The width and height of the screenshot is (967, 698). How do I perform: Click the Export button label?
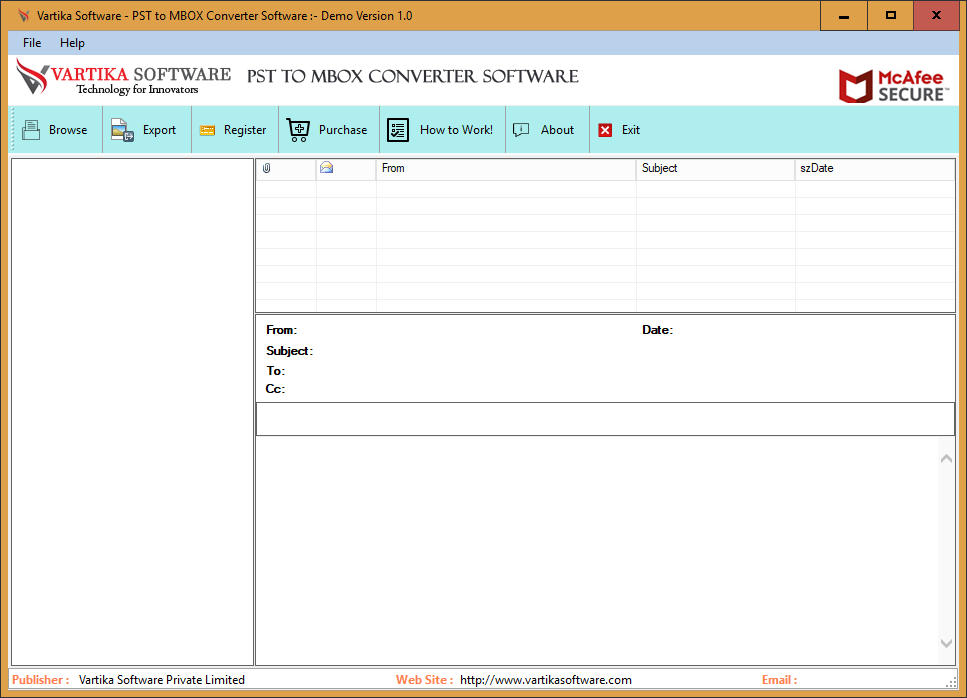[159, 130]
